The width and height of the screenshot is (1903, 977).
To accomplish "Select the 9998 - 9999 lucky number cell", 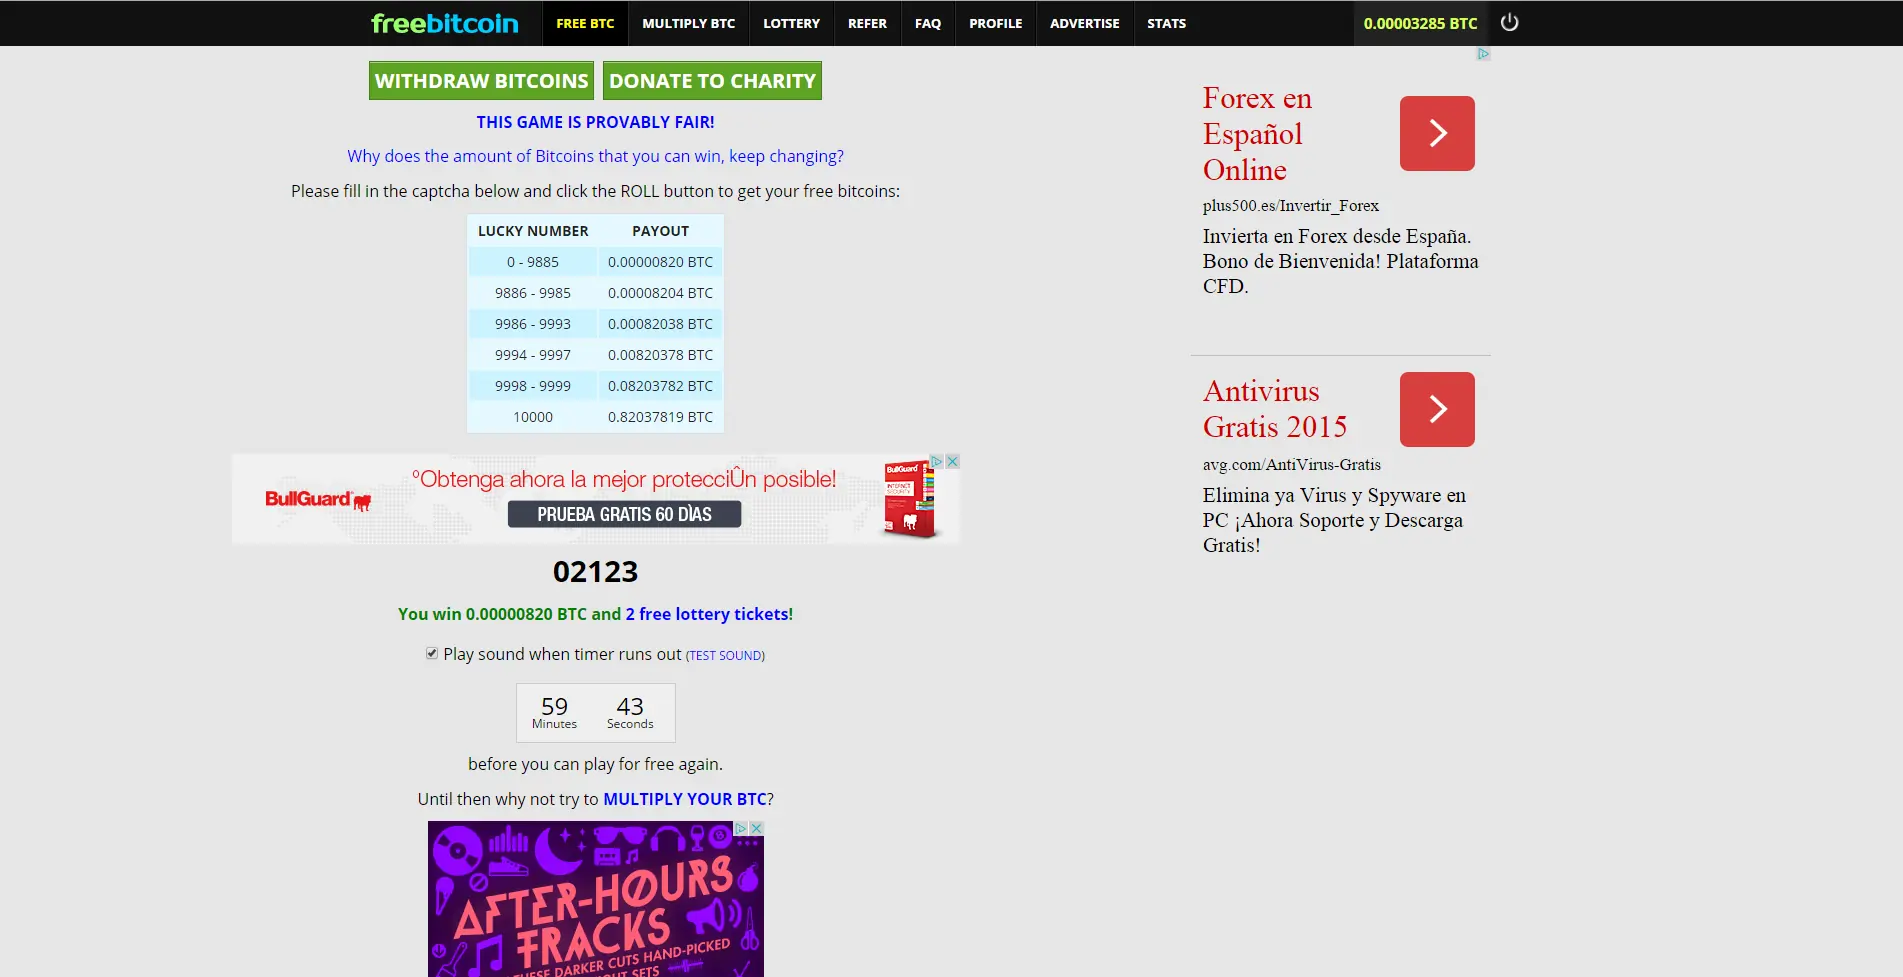I will [533, 386].
